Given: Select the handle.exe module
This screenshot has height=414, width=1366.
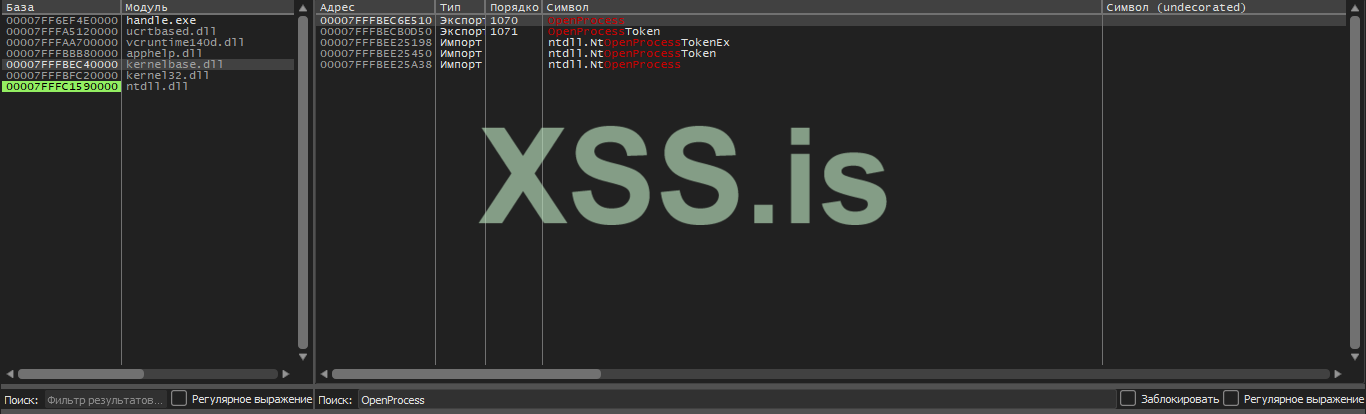Looking at the screenshot, I should 161,20.
